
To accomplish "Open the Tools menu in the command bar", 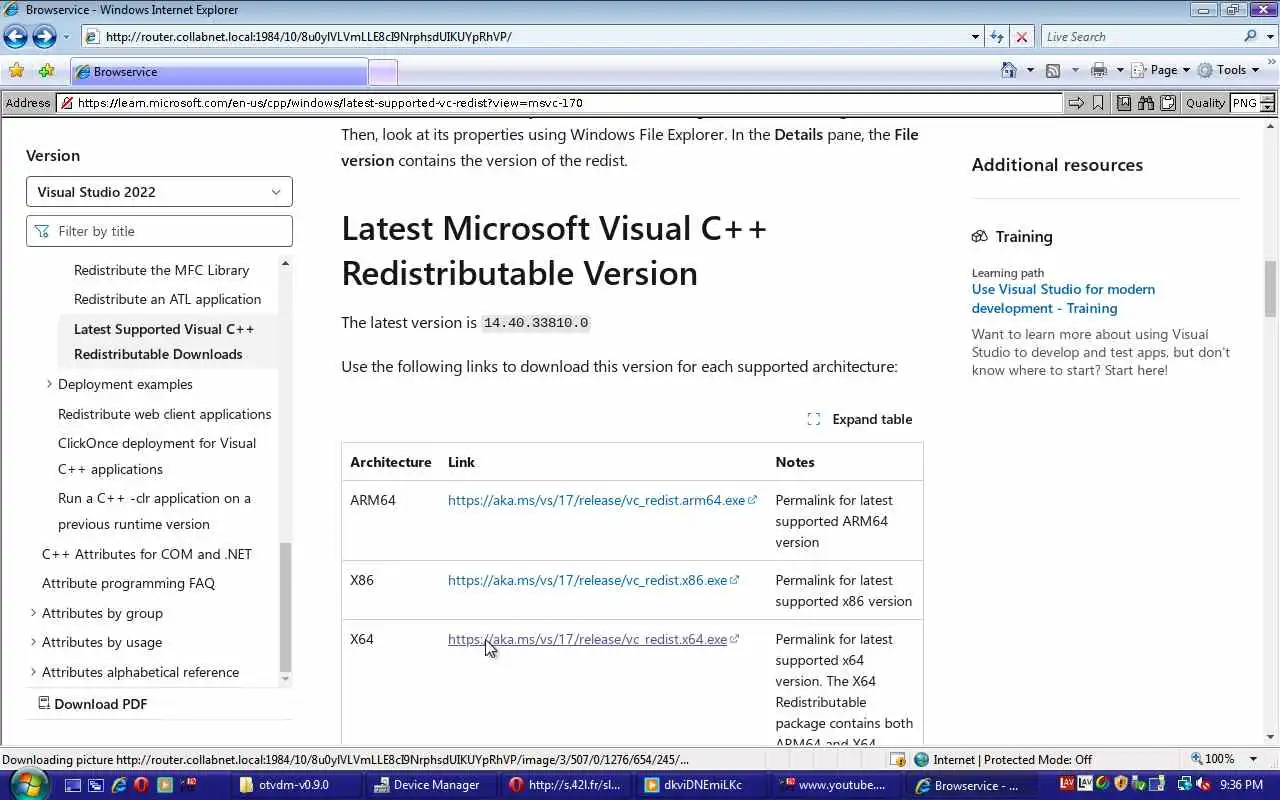I will 1228,70.
